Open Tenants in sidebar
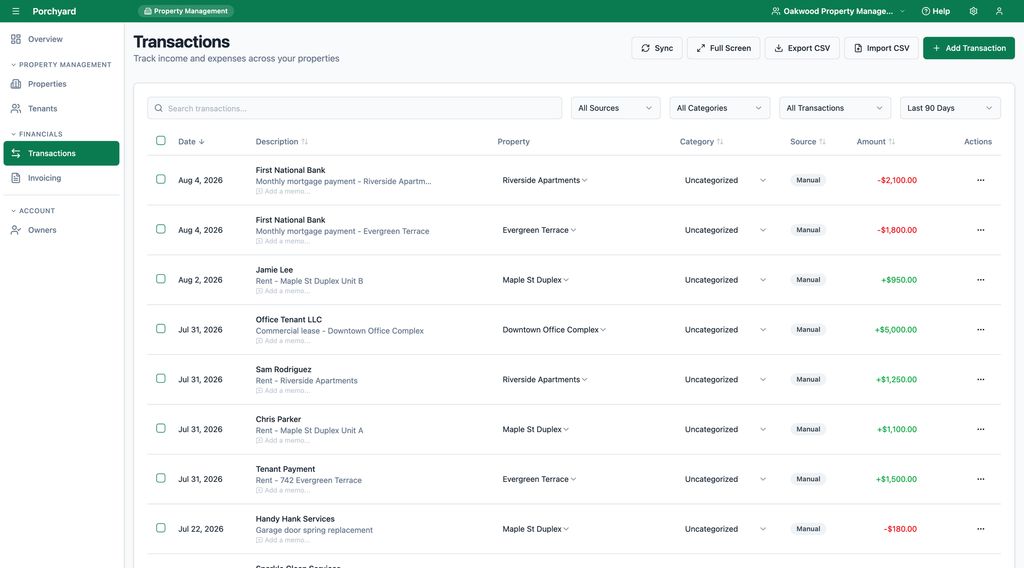The image size is (1024, 568). 61,108
